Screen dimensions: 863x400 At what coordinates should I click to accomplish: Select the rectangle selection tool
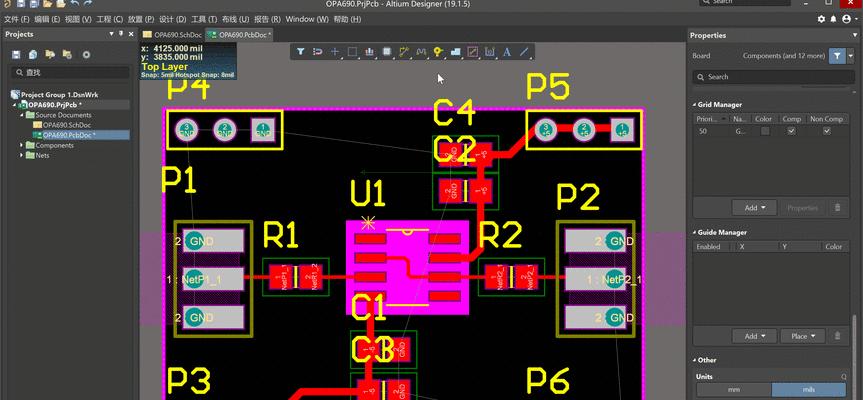click(x=352, y=52)
